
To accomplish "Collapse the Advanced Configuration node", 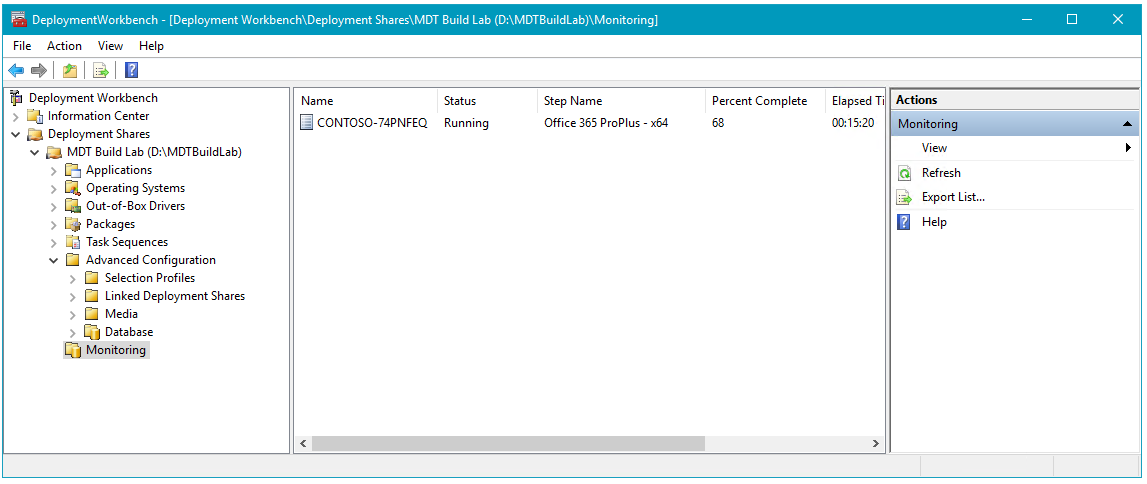I will 54,260.
